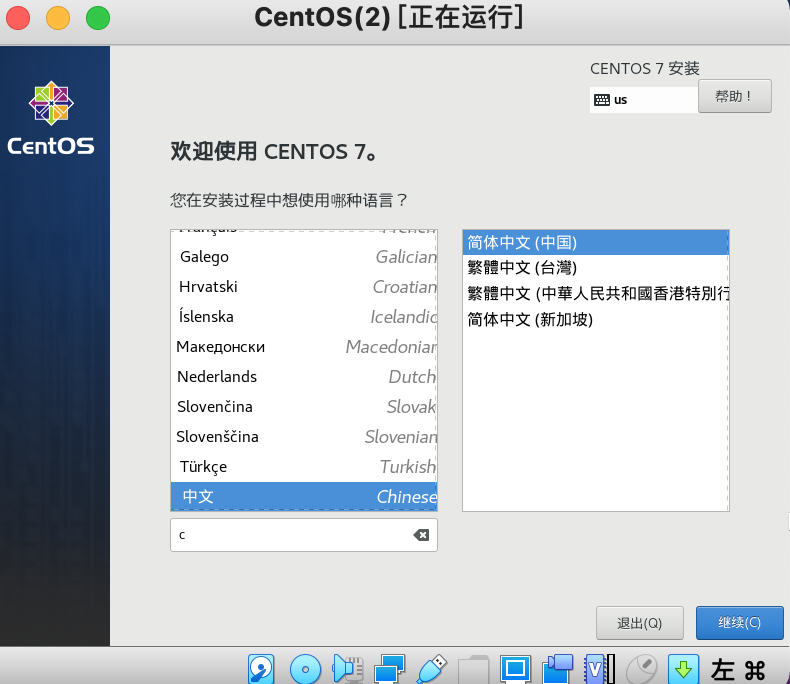The image size is (790, 684).
Task: Minimize the VM window with yellow button
Action: (x=58, y=18)
